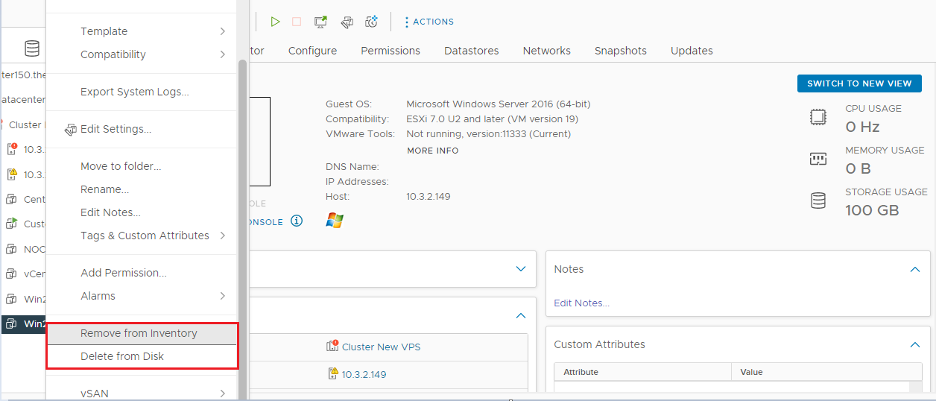Click the Edit Notes link

pyautogui.click(x=581, y=302)
